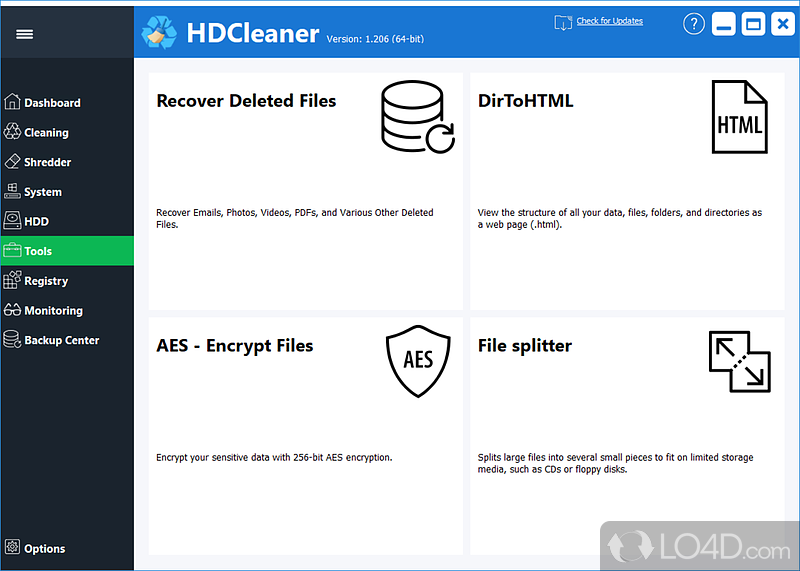Click the Check for Updates link
Screen dimensions: 800x571
point(610,21)
